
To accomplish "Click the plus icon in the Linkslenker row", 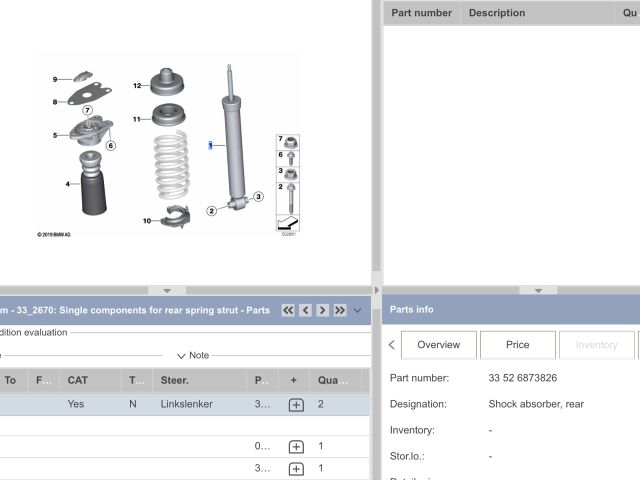I will click(x=296, y=405).
